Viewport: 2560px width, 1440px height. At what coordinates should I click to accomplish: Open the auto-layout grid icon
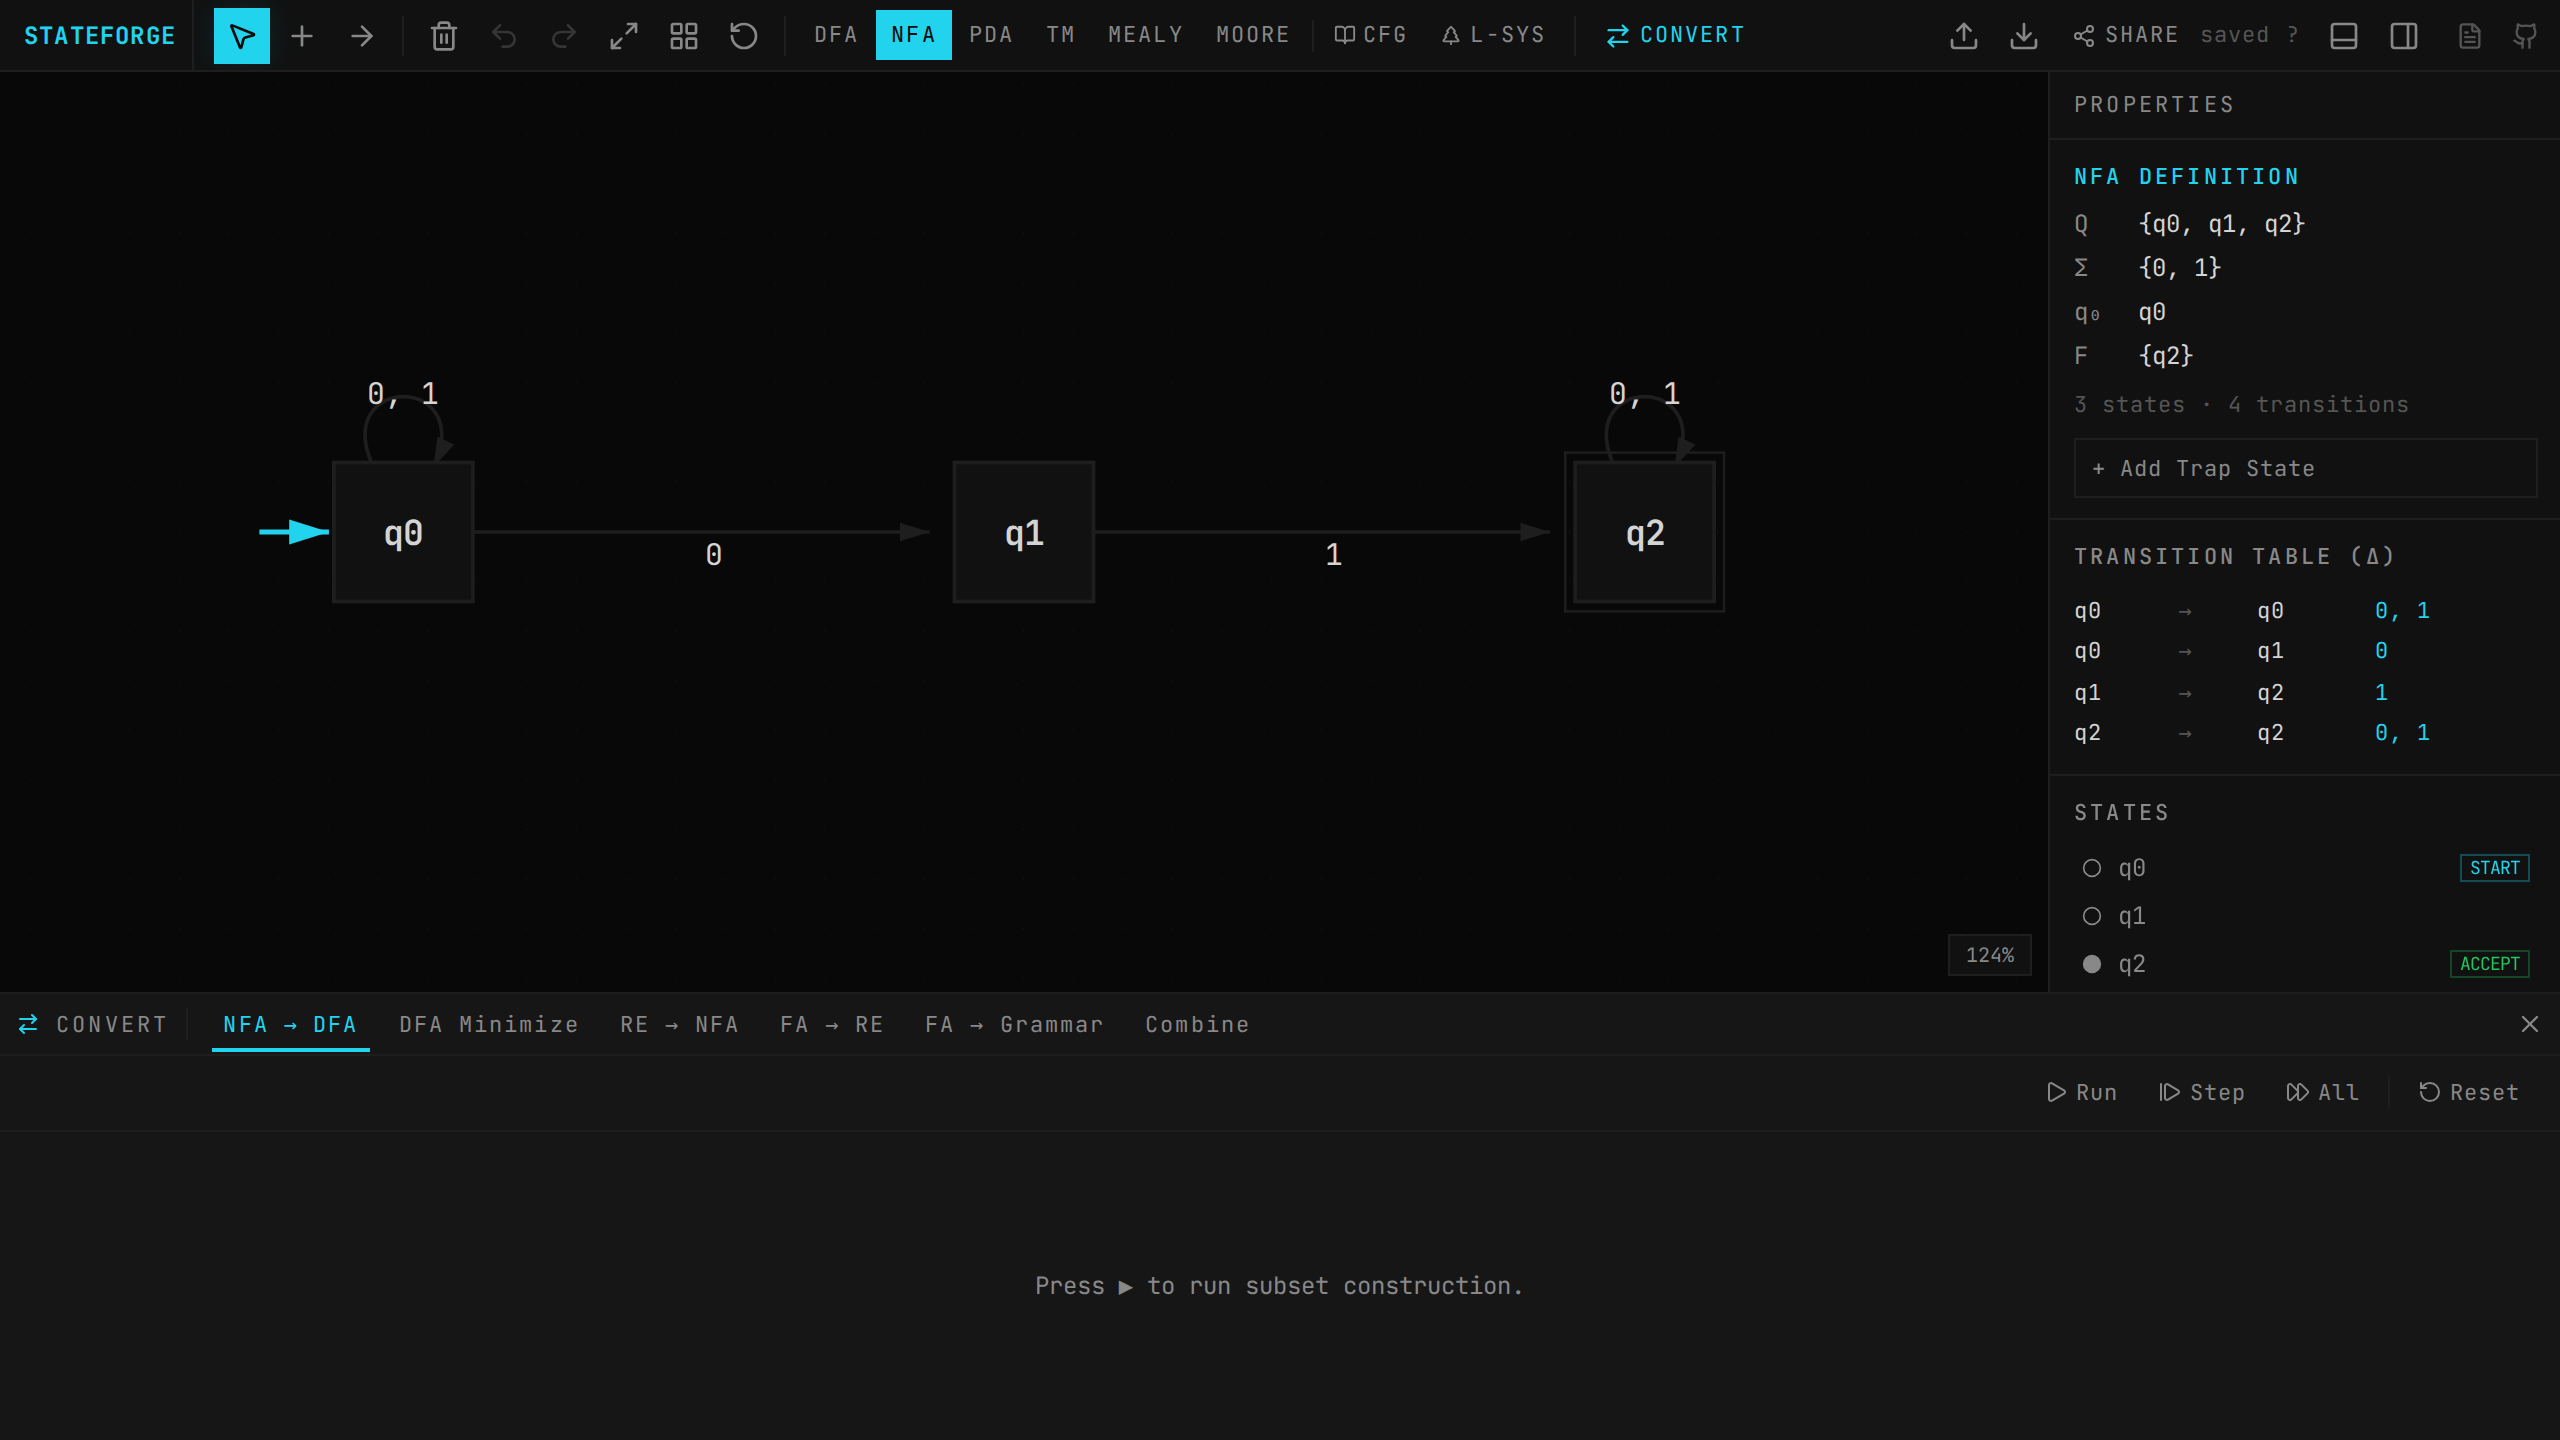(x=683, y=35)
